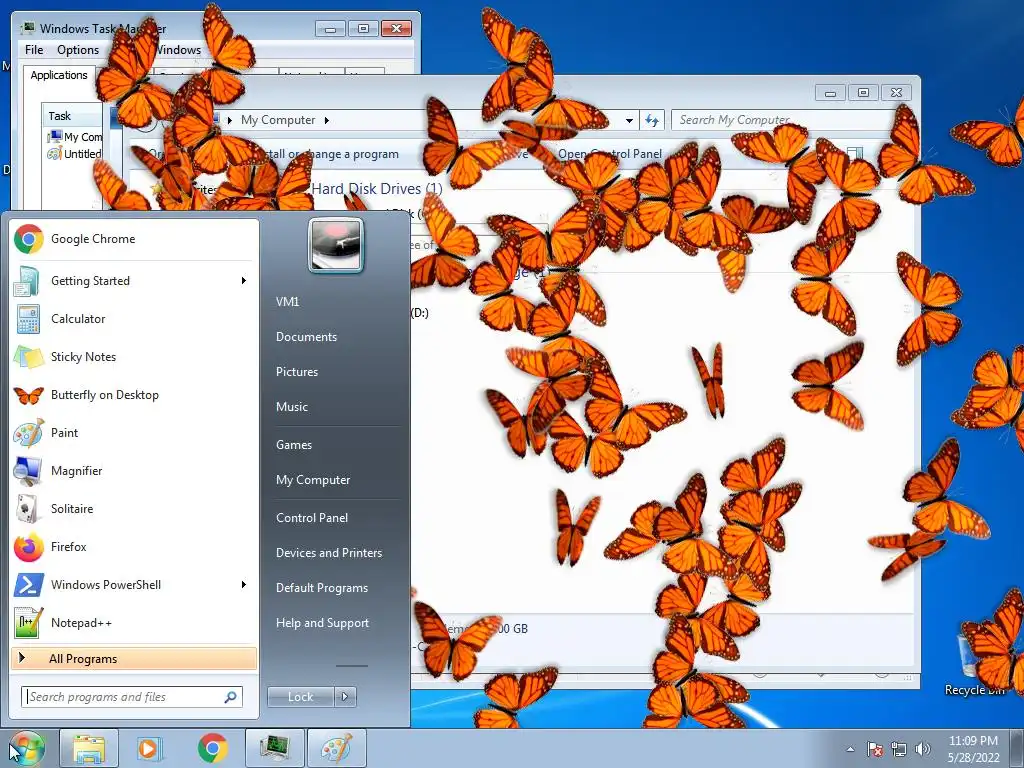
Task: Open Windows PowerShell icon
Action: click(x=29, y=585)
